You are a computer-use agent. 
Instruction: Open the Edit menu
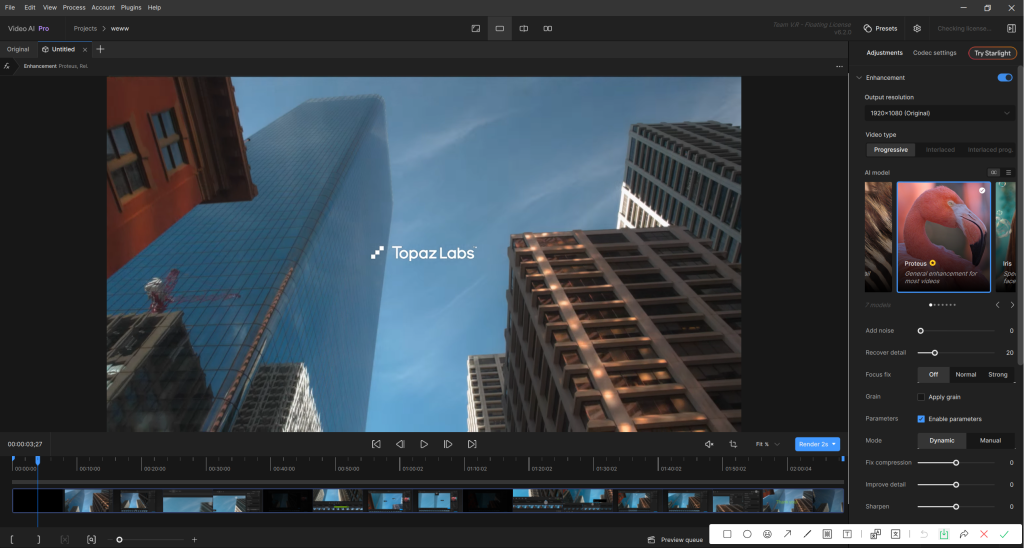pyautogui.click(x=30, y=7)
